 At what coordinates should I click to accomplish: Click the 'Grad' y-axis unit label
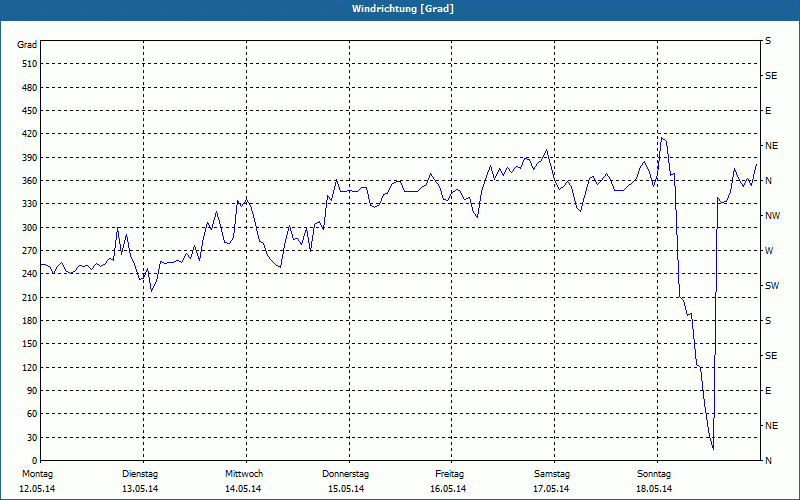28,45
